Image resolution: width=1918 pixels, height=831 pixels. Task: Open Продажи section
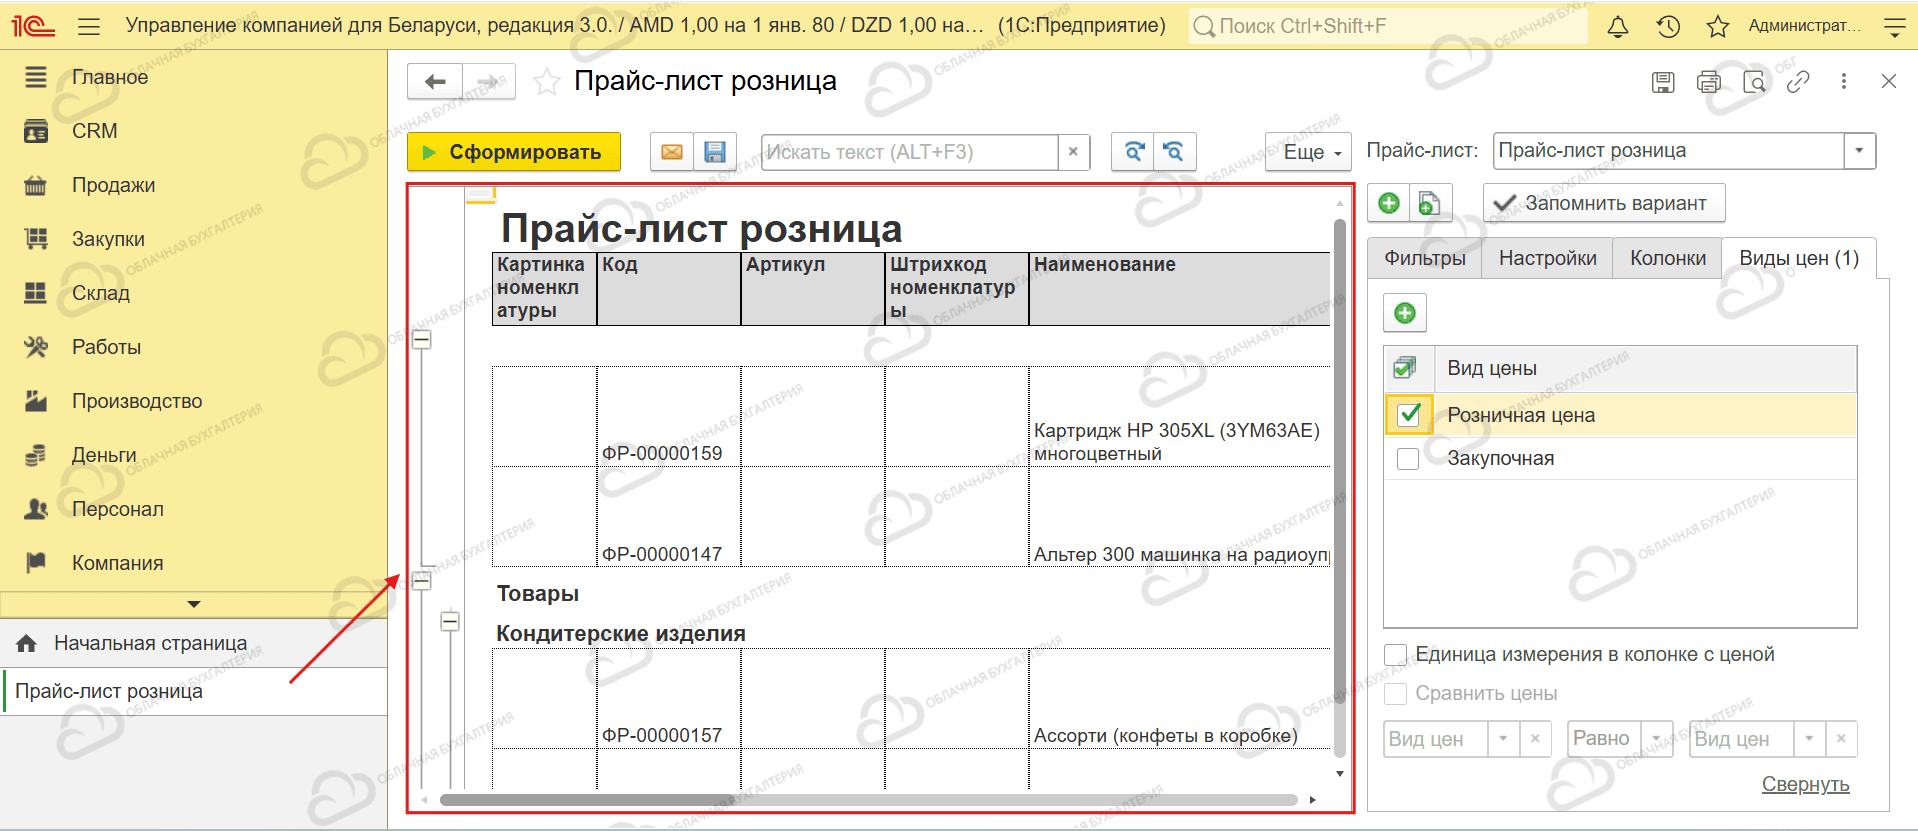click(113, 185)
